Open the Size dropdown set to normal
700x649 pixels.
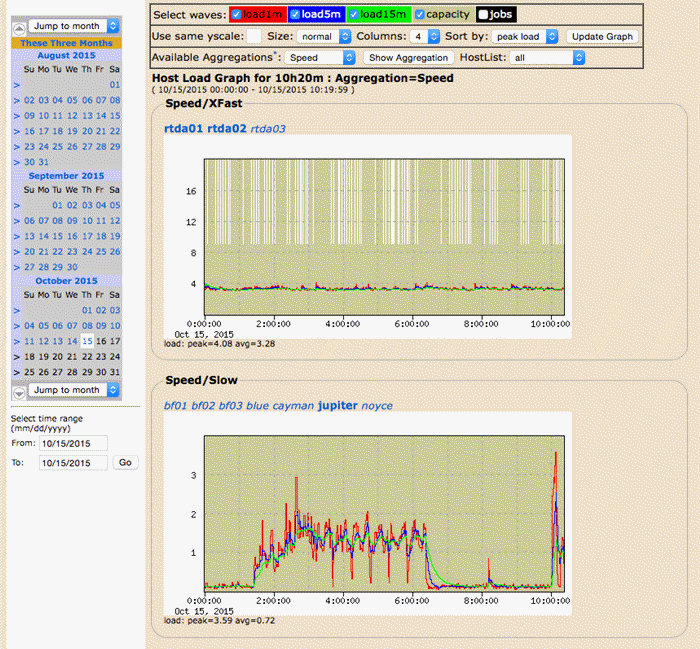321,36
